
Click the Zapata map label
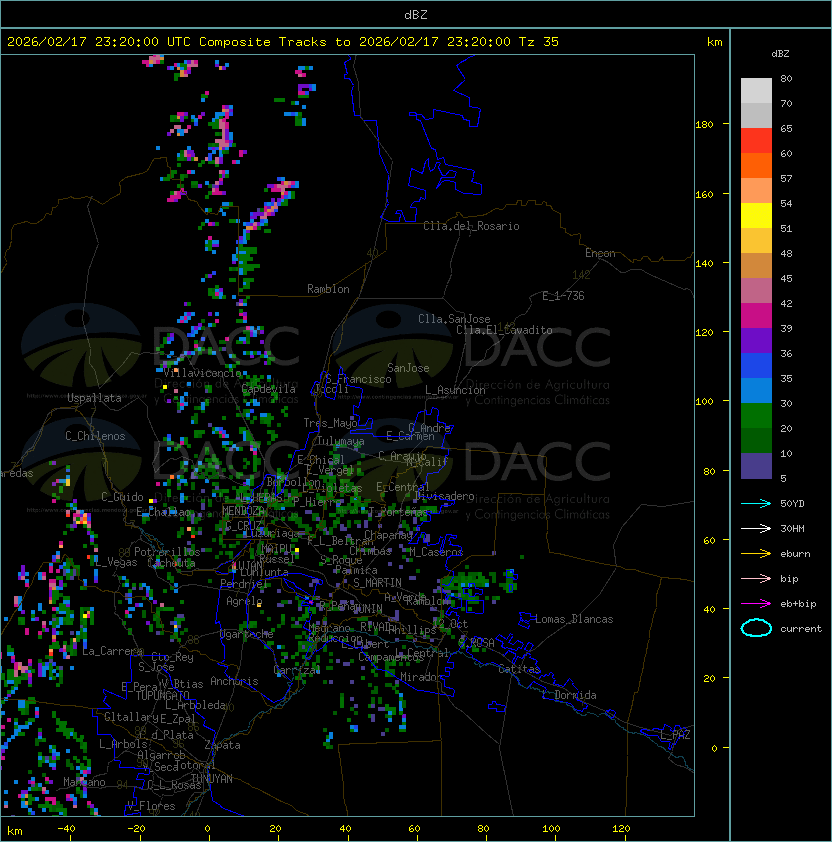pos(222,745)
